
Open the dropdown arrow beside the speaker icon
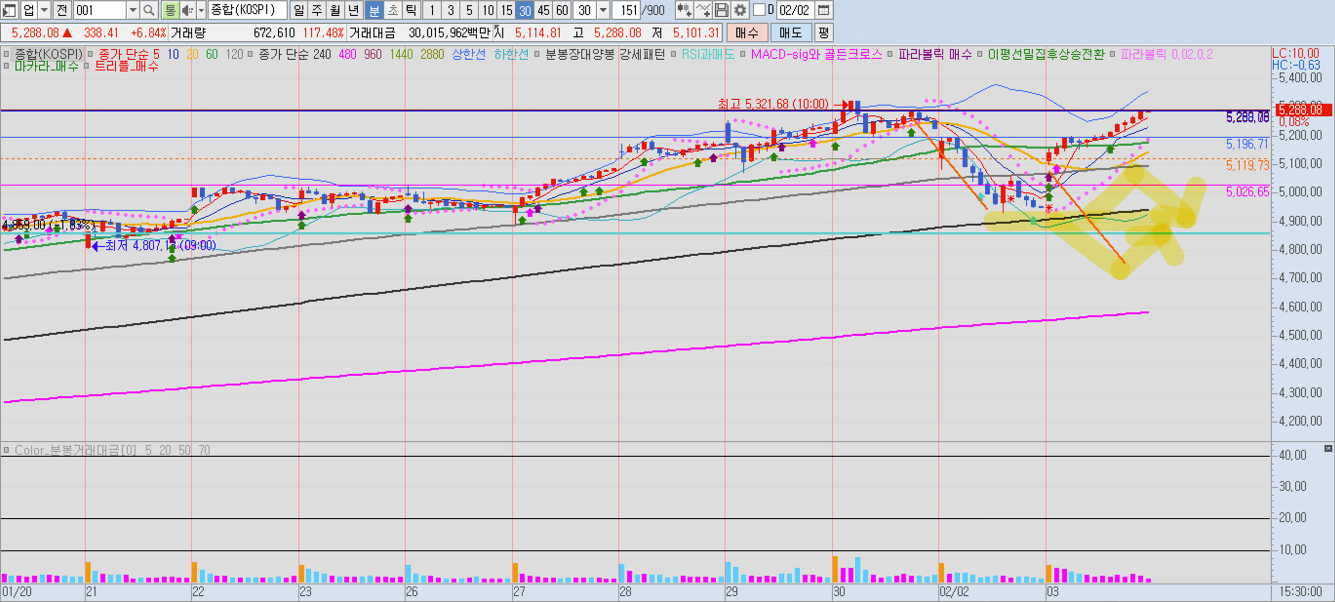coord(201,10)
